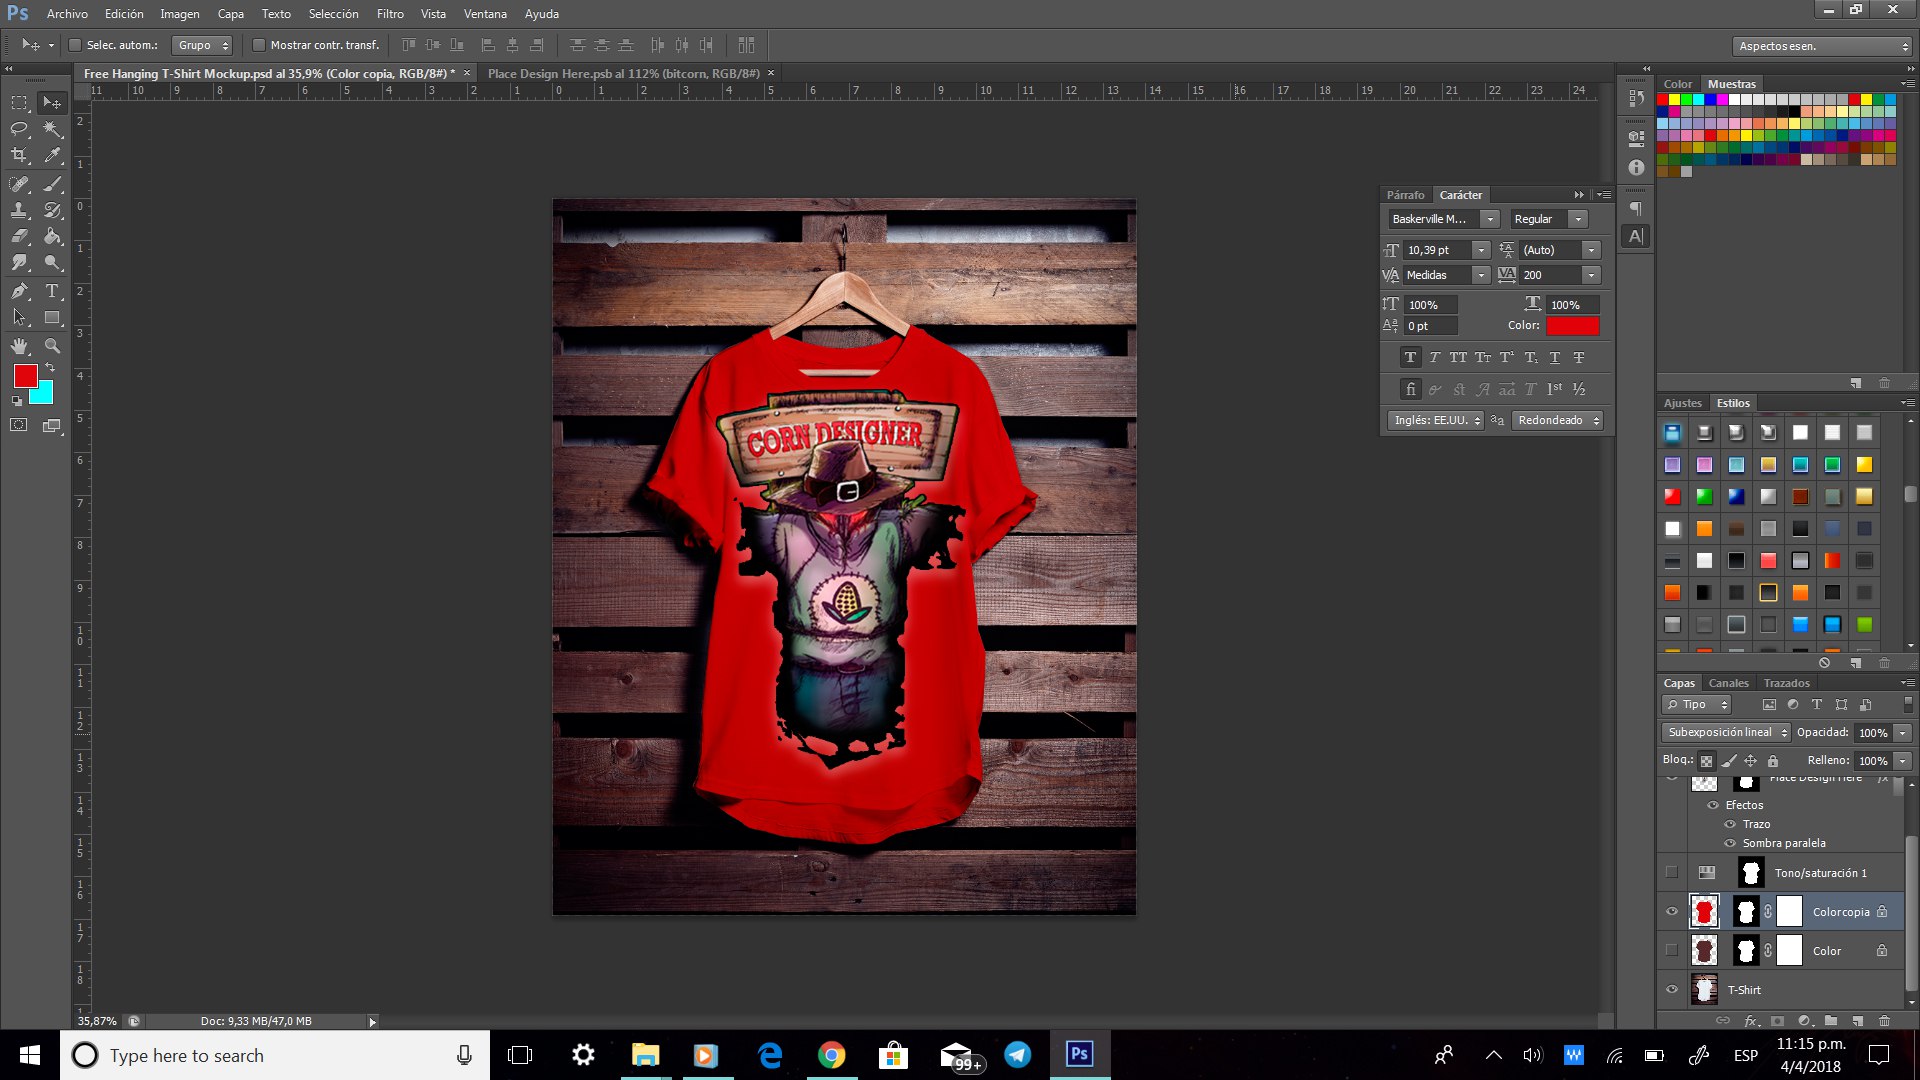This screenshot has height=1080, width=1920.
Task: Switch to the Ajustes tab
Action: tap(1682, 403)
